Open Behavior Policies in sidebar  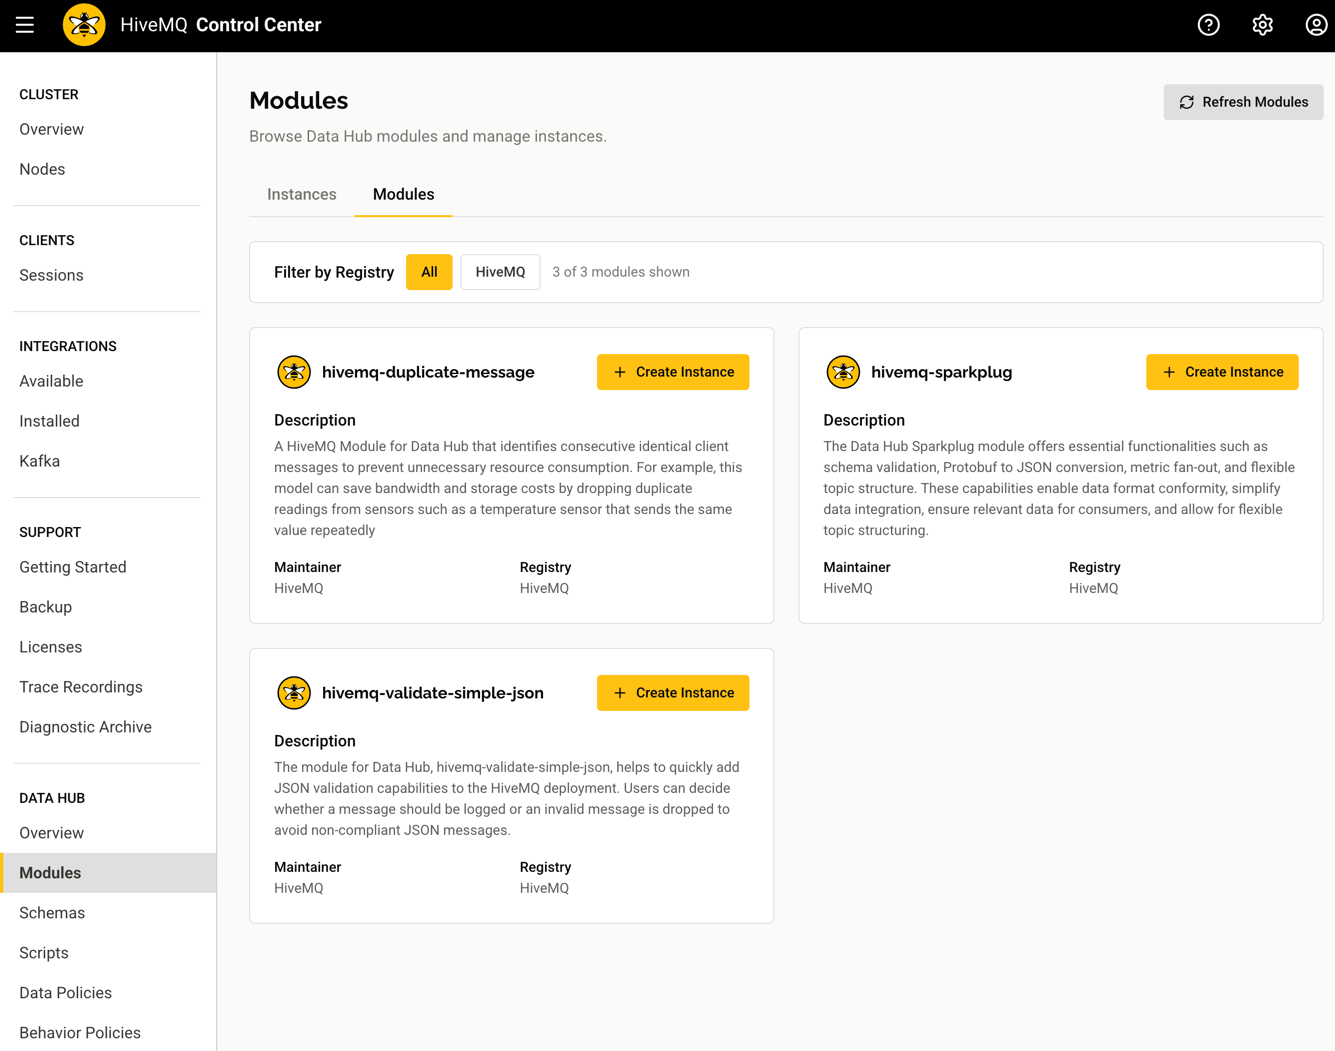coord(80,1033)
